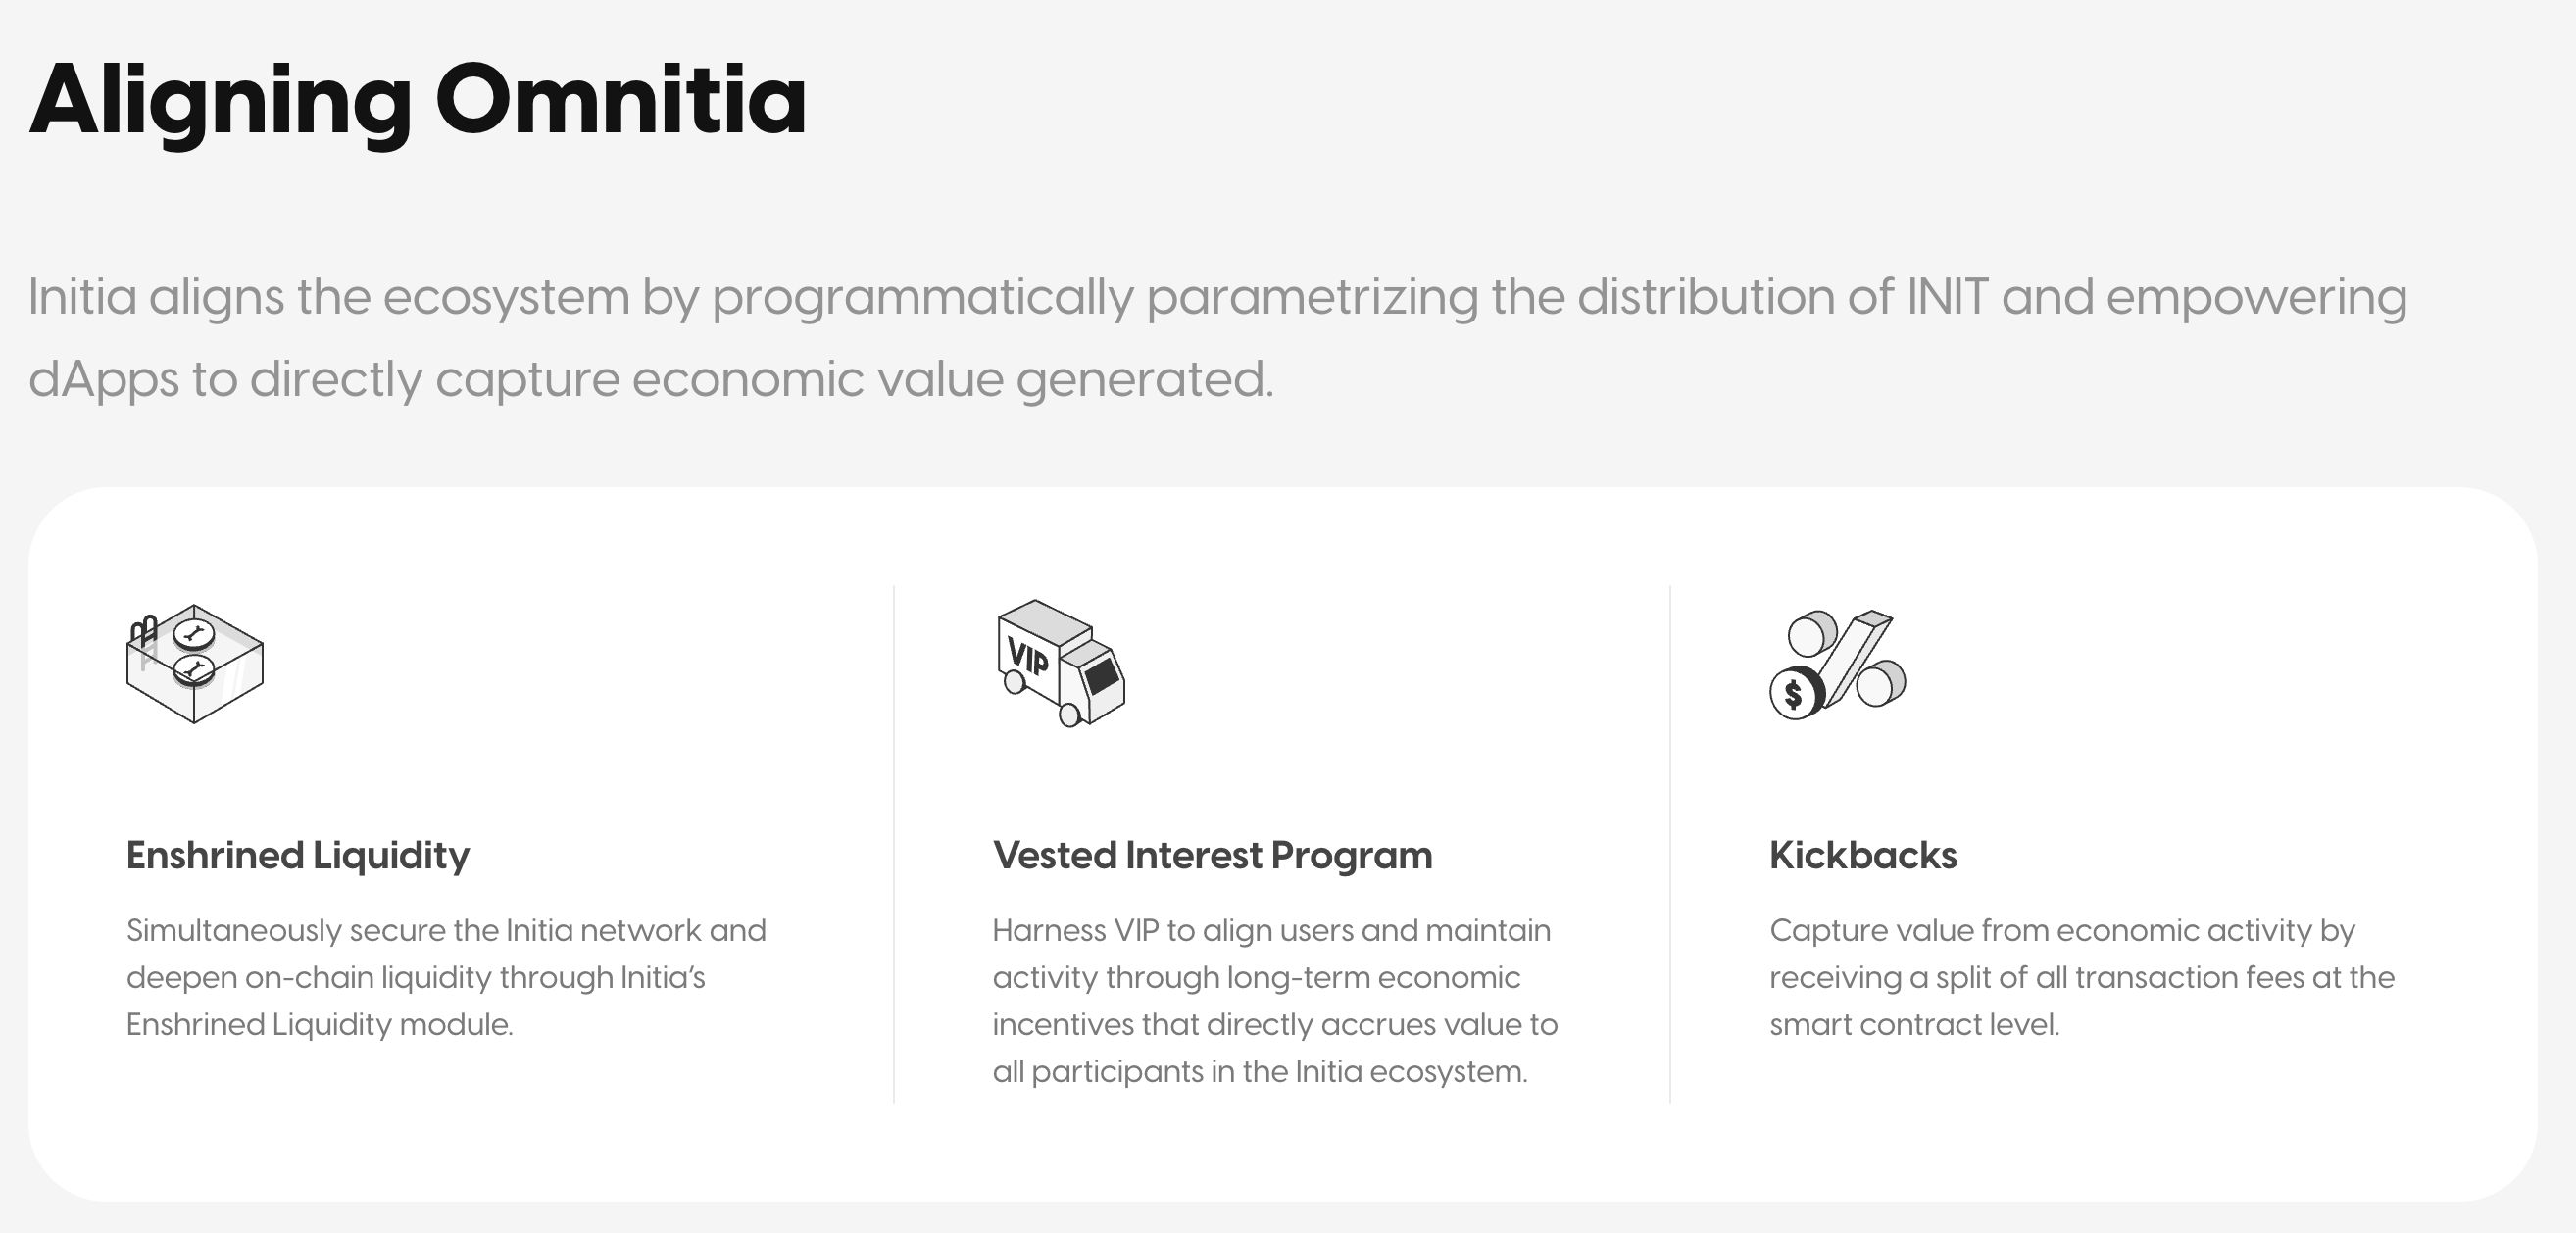Click the Kickbacks transaction fees description
Viewport: 2576px width, 1233px height.
(2081, 977)
